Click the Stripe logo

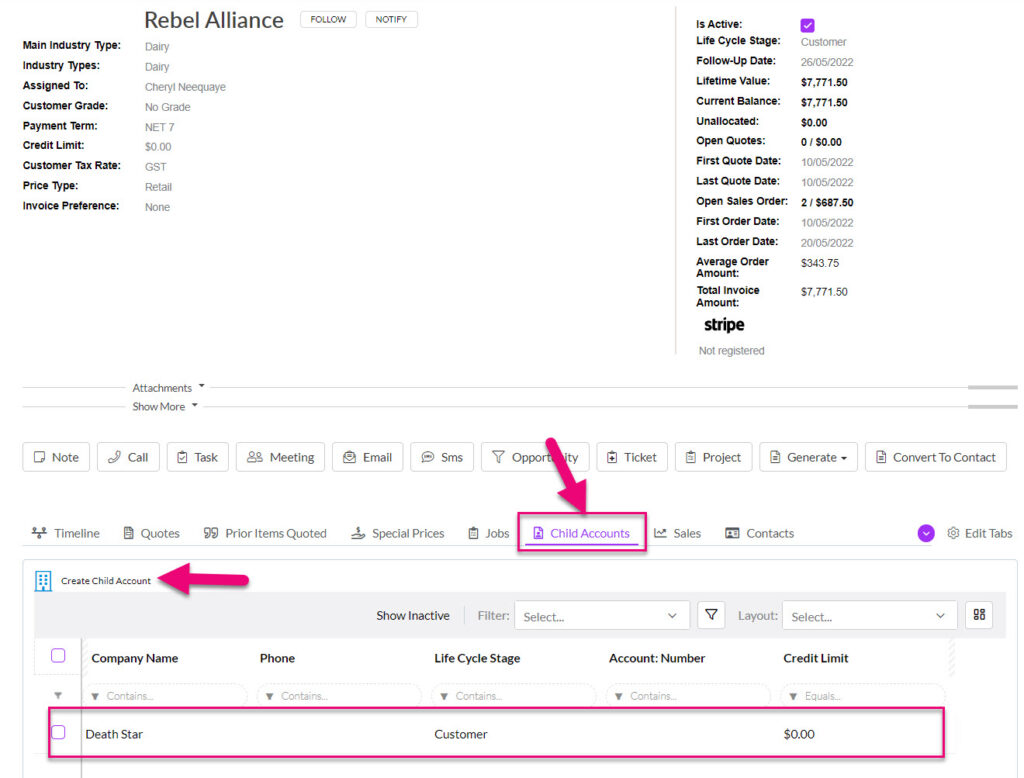(x=724, y=325)
